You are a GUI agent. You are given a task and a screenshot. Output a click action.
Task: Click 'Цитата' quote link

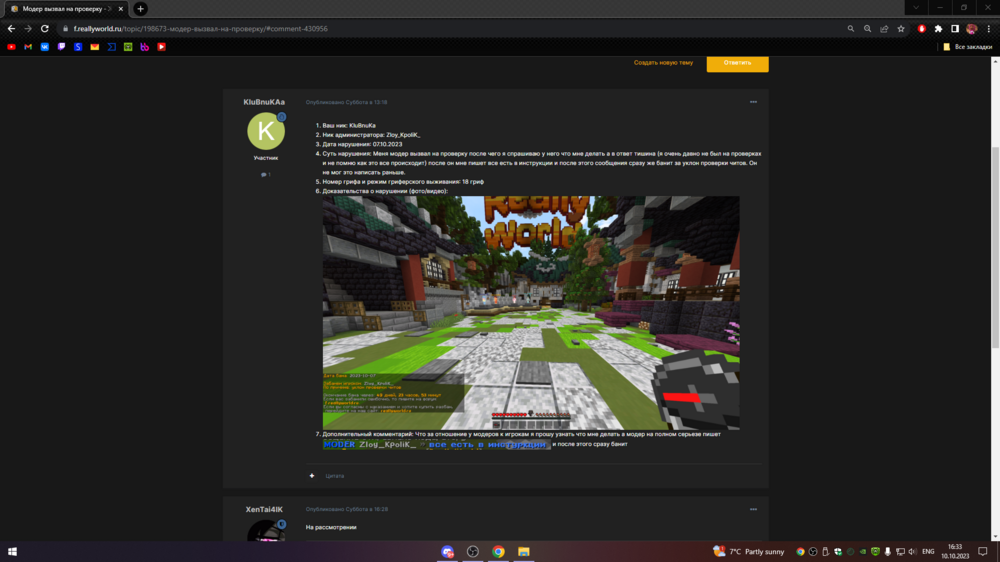click(x=335, y=476)
